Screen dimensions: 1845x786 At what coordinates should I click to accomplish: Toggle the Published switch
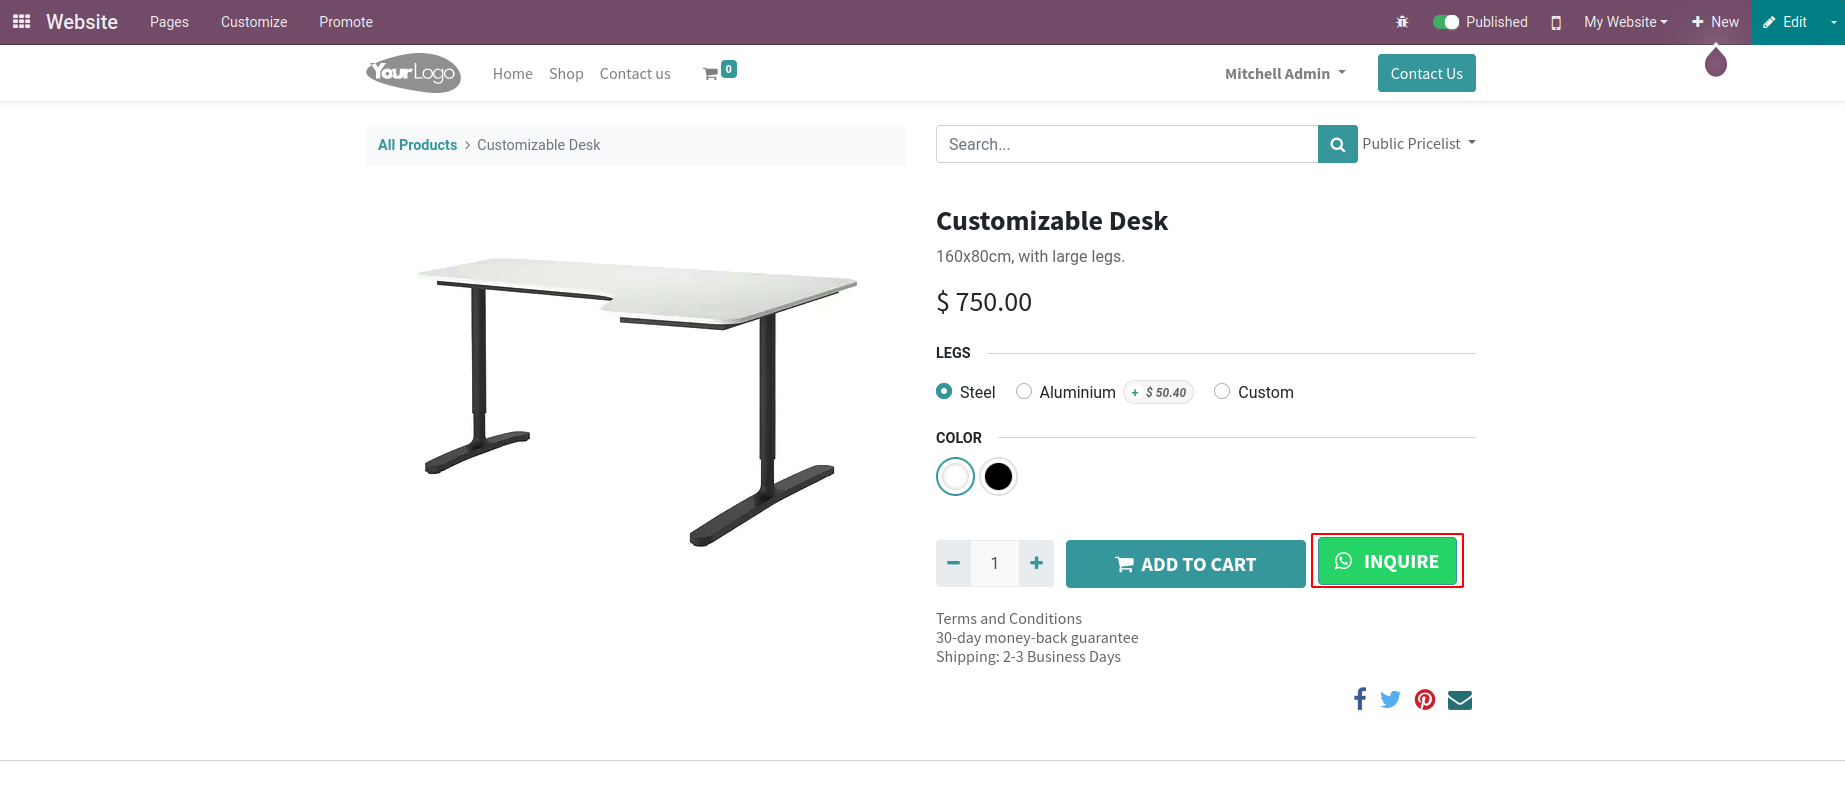point(1446,22)
